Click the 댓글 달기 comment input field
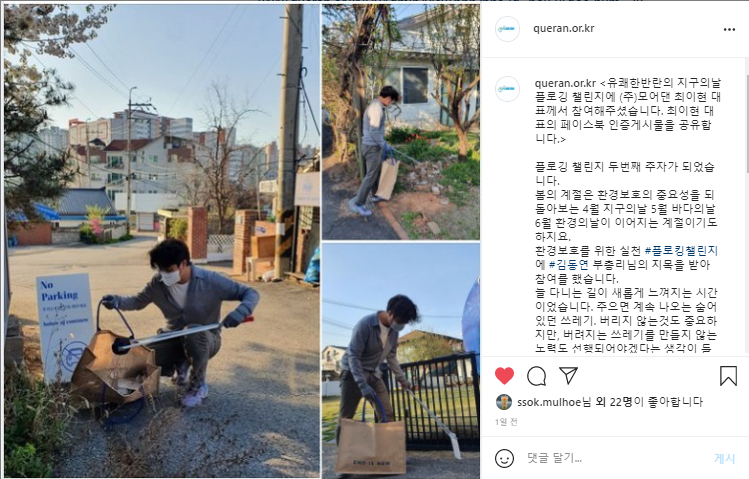This screenshot has height=479, width=749. [x=616, y=458]
